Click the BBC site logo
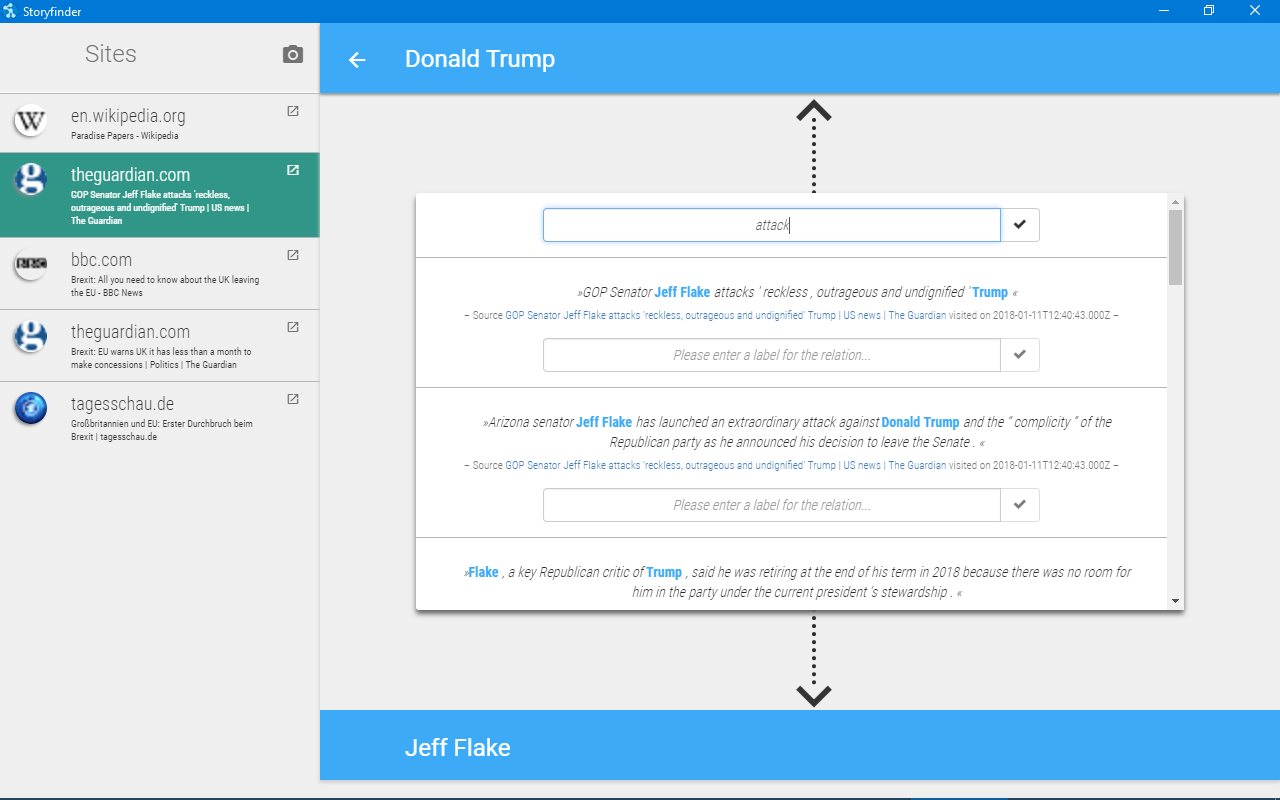1280x800 pixels. point(31,265)
